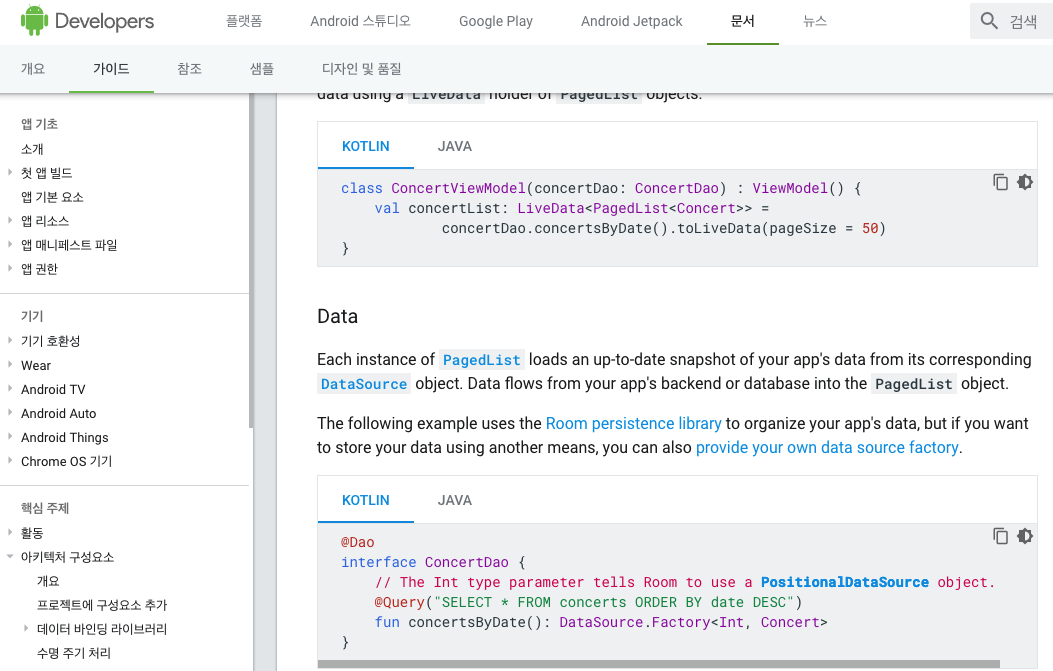Viewport: 1053px width, 671px height.
Task: Copy the ConcertViewModel code sample
Action: [x=1000, y=182]
